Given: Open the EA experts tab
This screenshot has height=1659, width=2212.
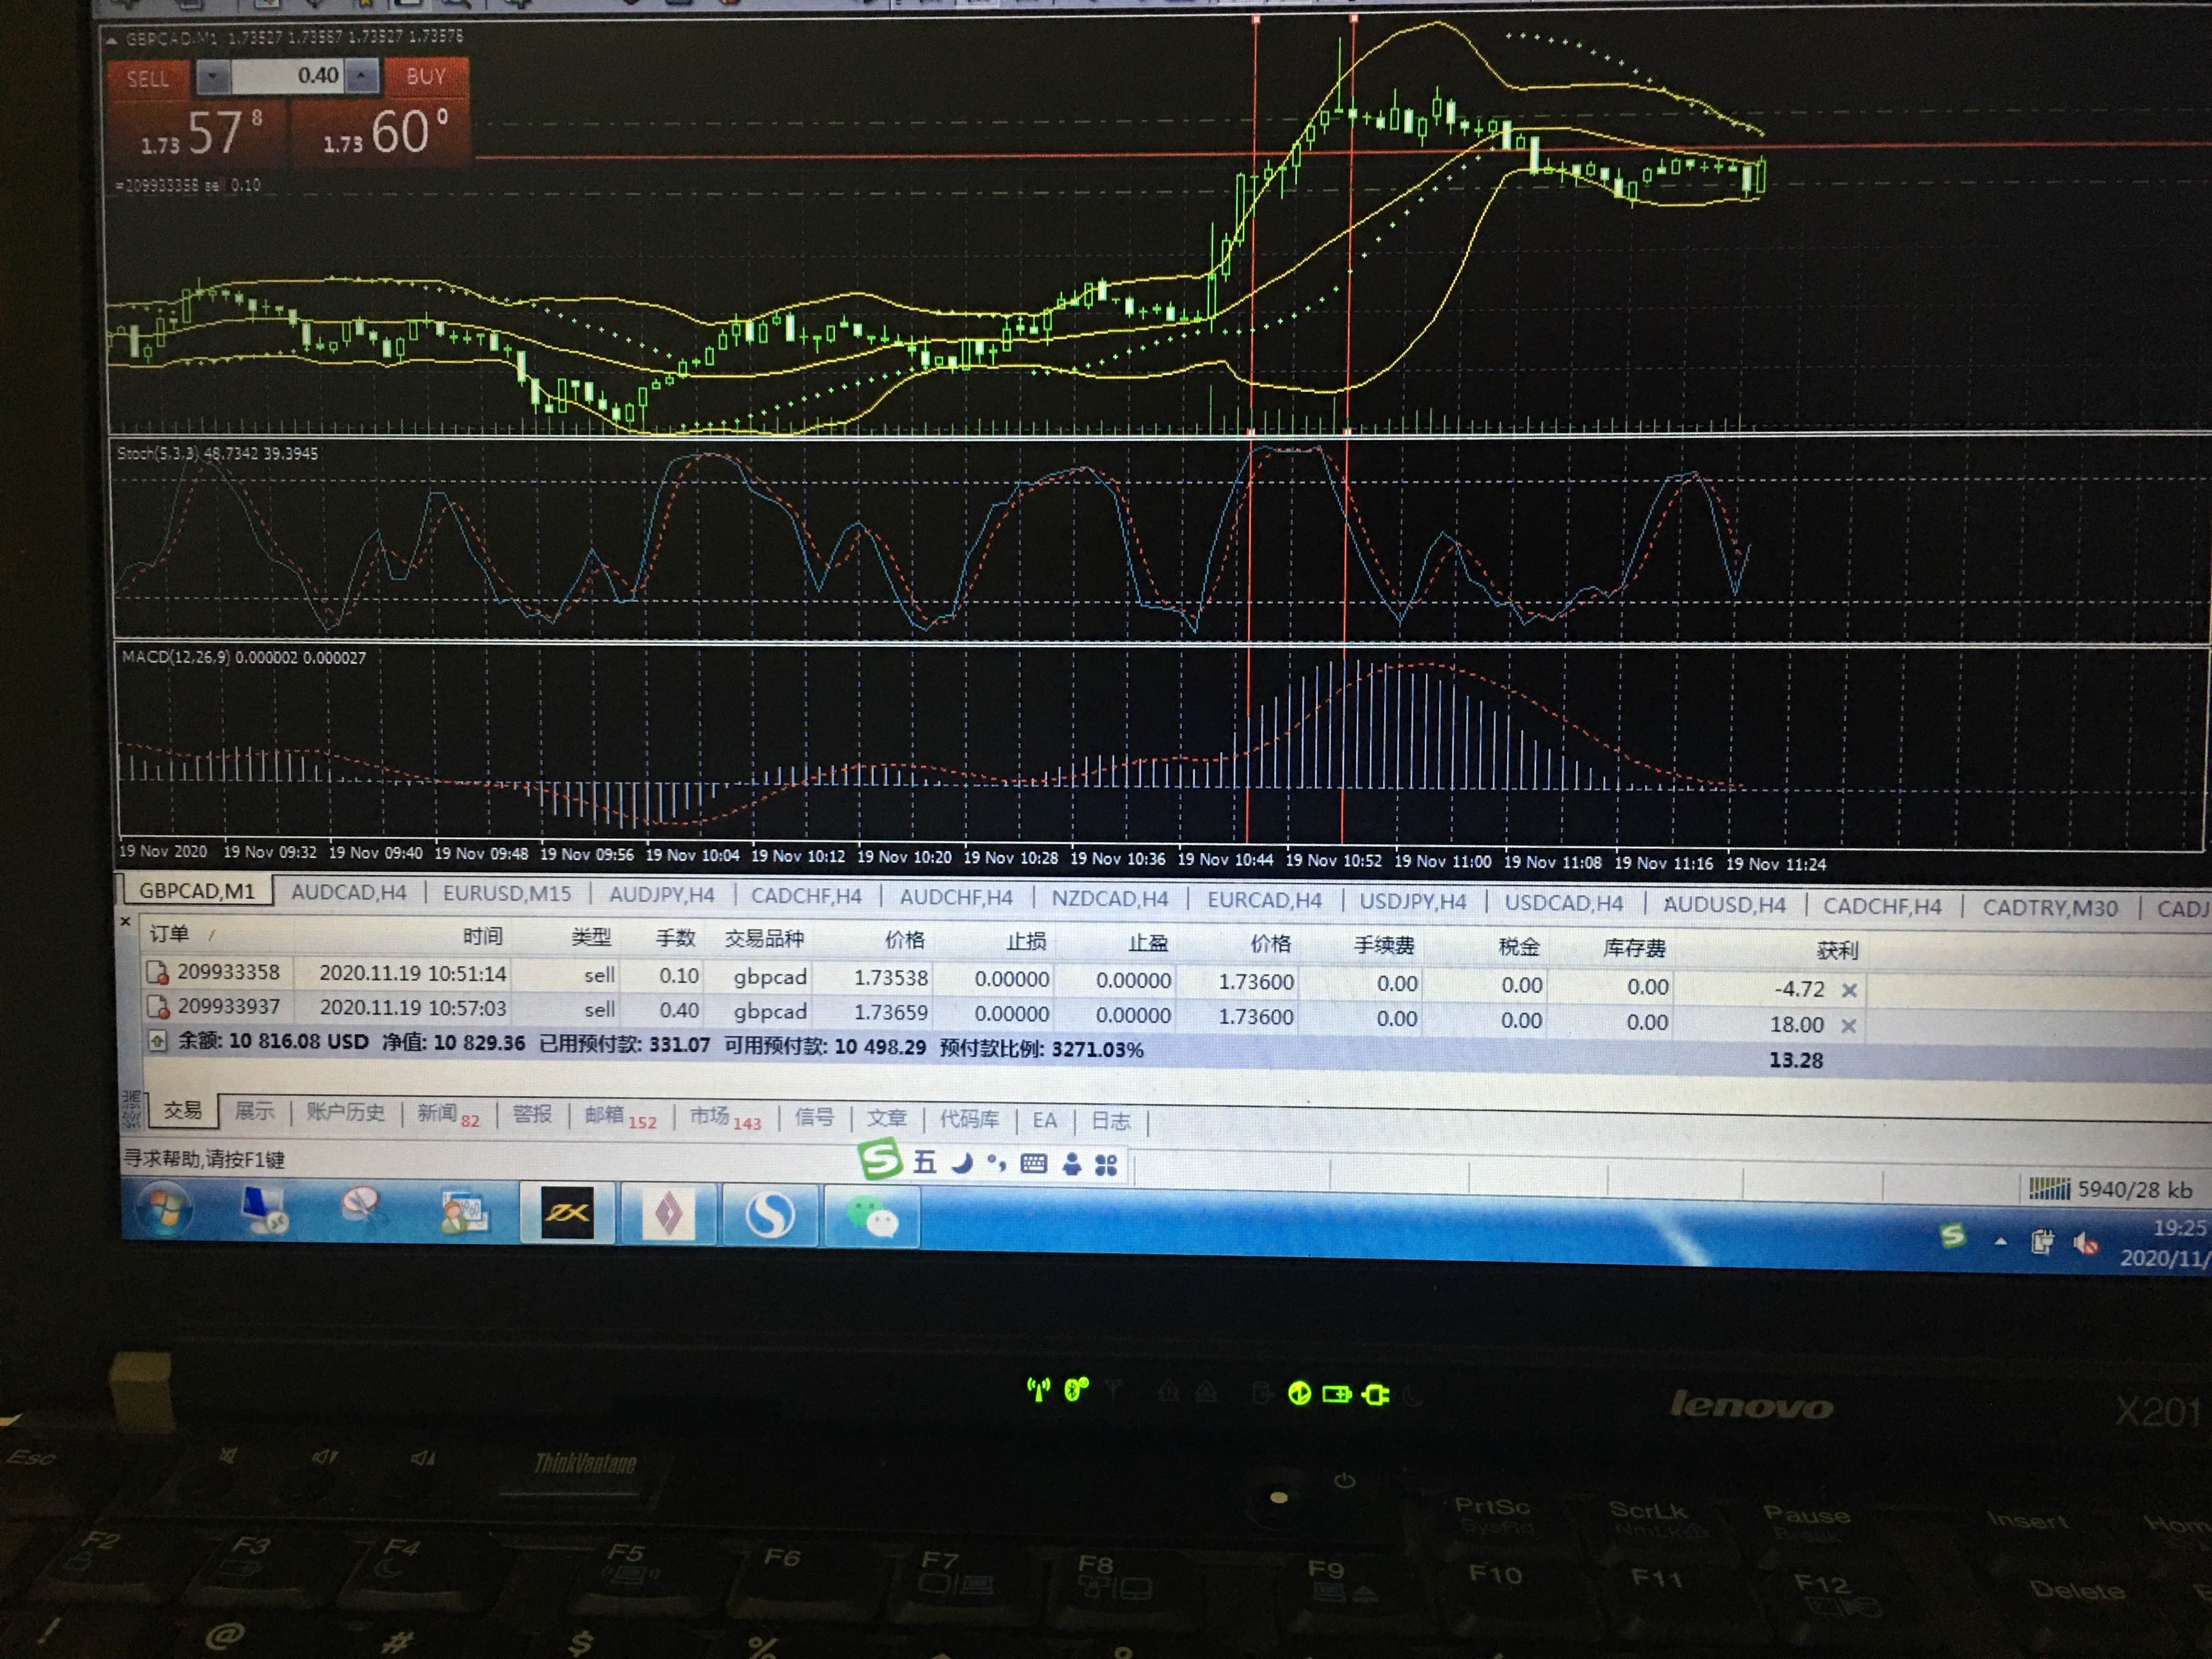Looking at the screenshot, I should point(1045,1120).
